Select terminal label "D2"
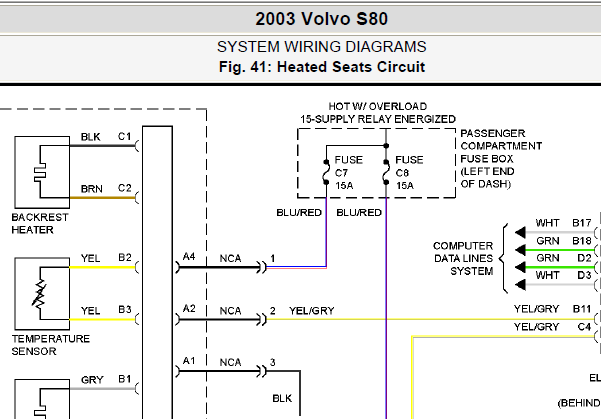This screenshot has width=601, height=419. (x=584, y=258)
